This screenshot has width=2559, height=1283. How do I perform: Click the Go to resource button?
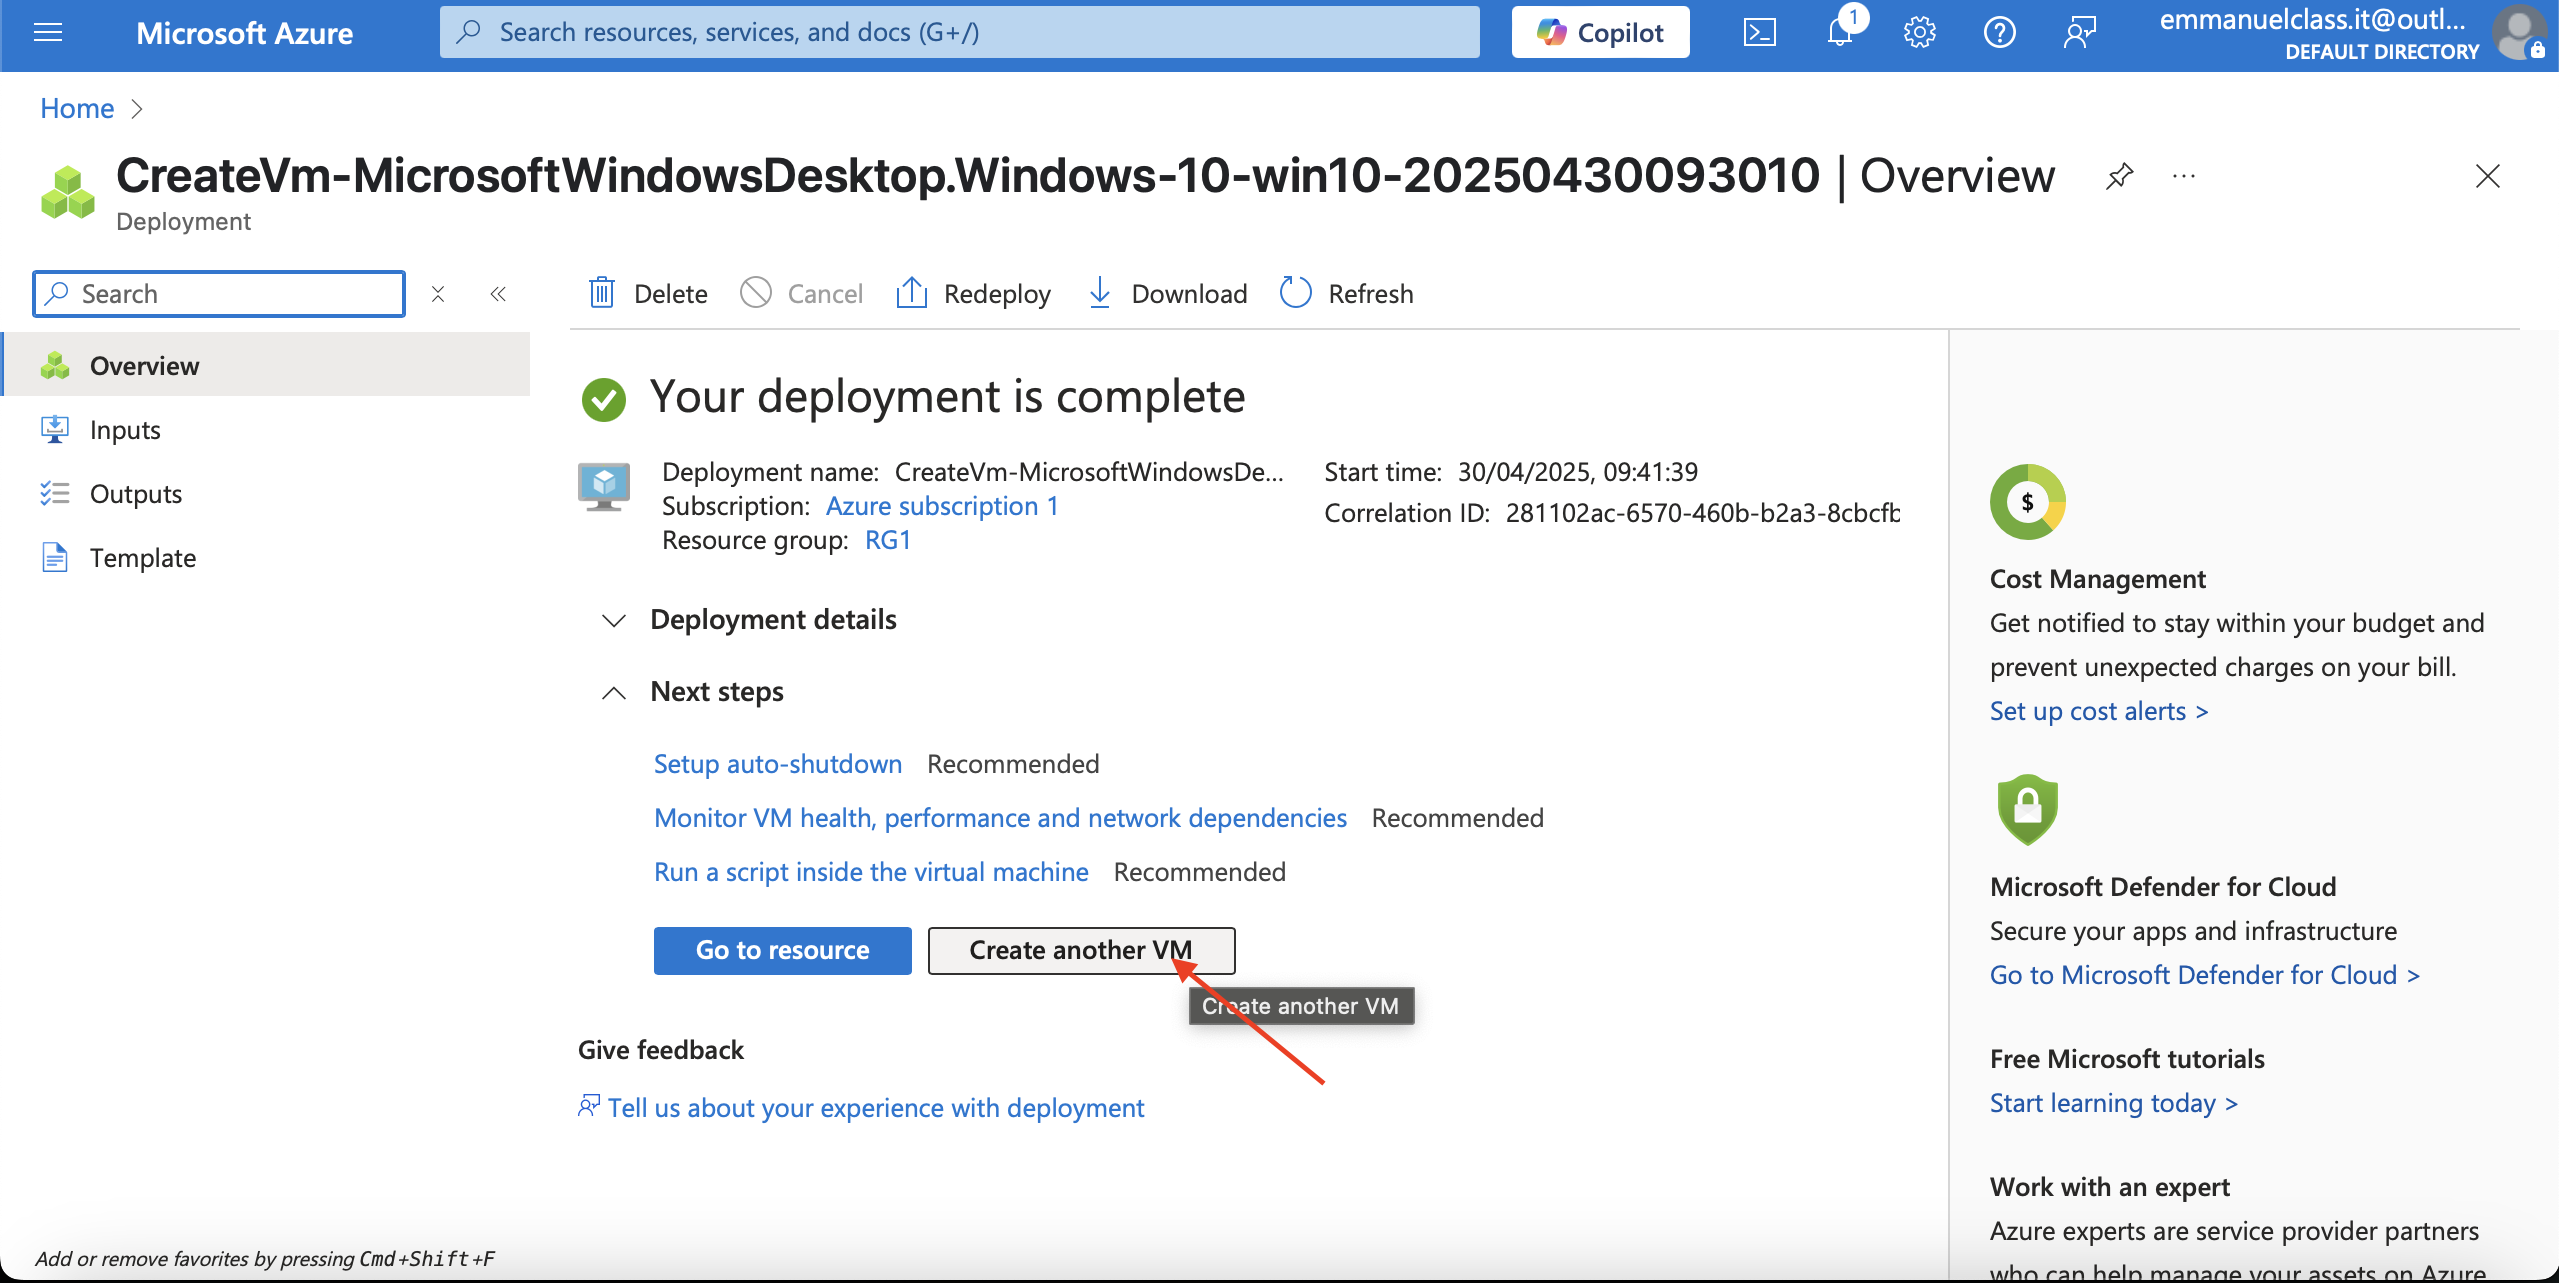pyautogui.click(x=783, y=950)
